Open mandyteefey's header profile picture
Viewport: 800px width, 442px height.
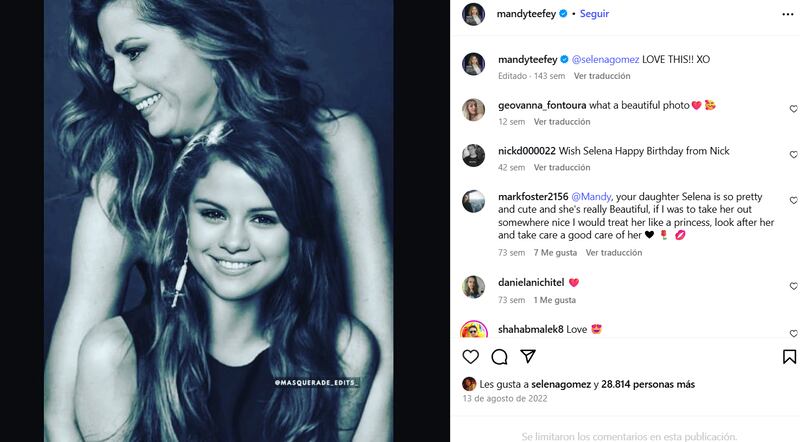[x=473, y=14]
